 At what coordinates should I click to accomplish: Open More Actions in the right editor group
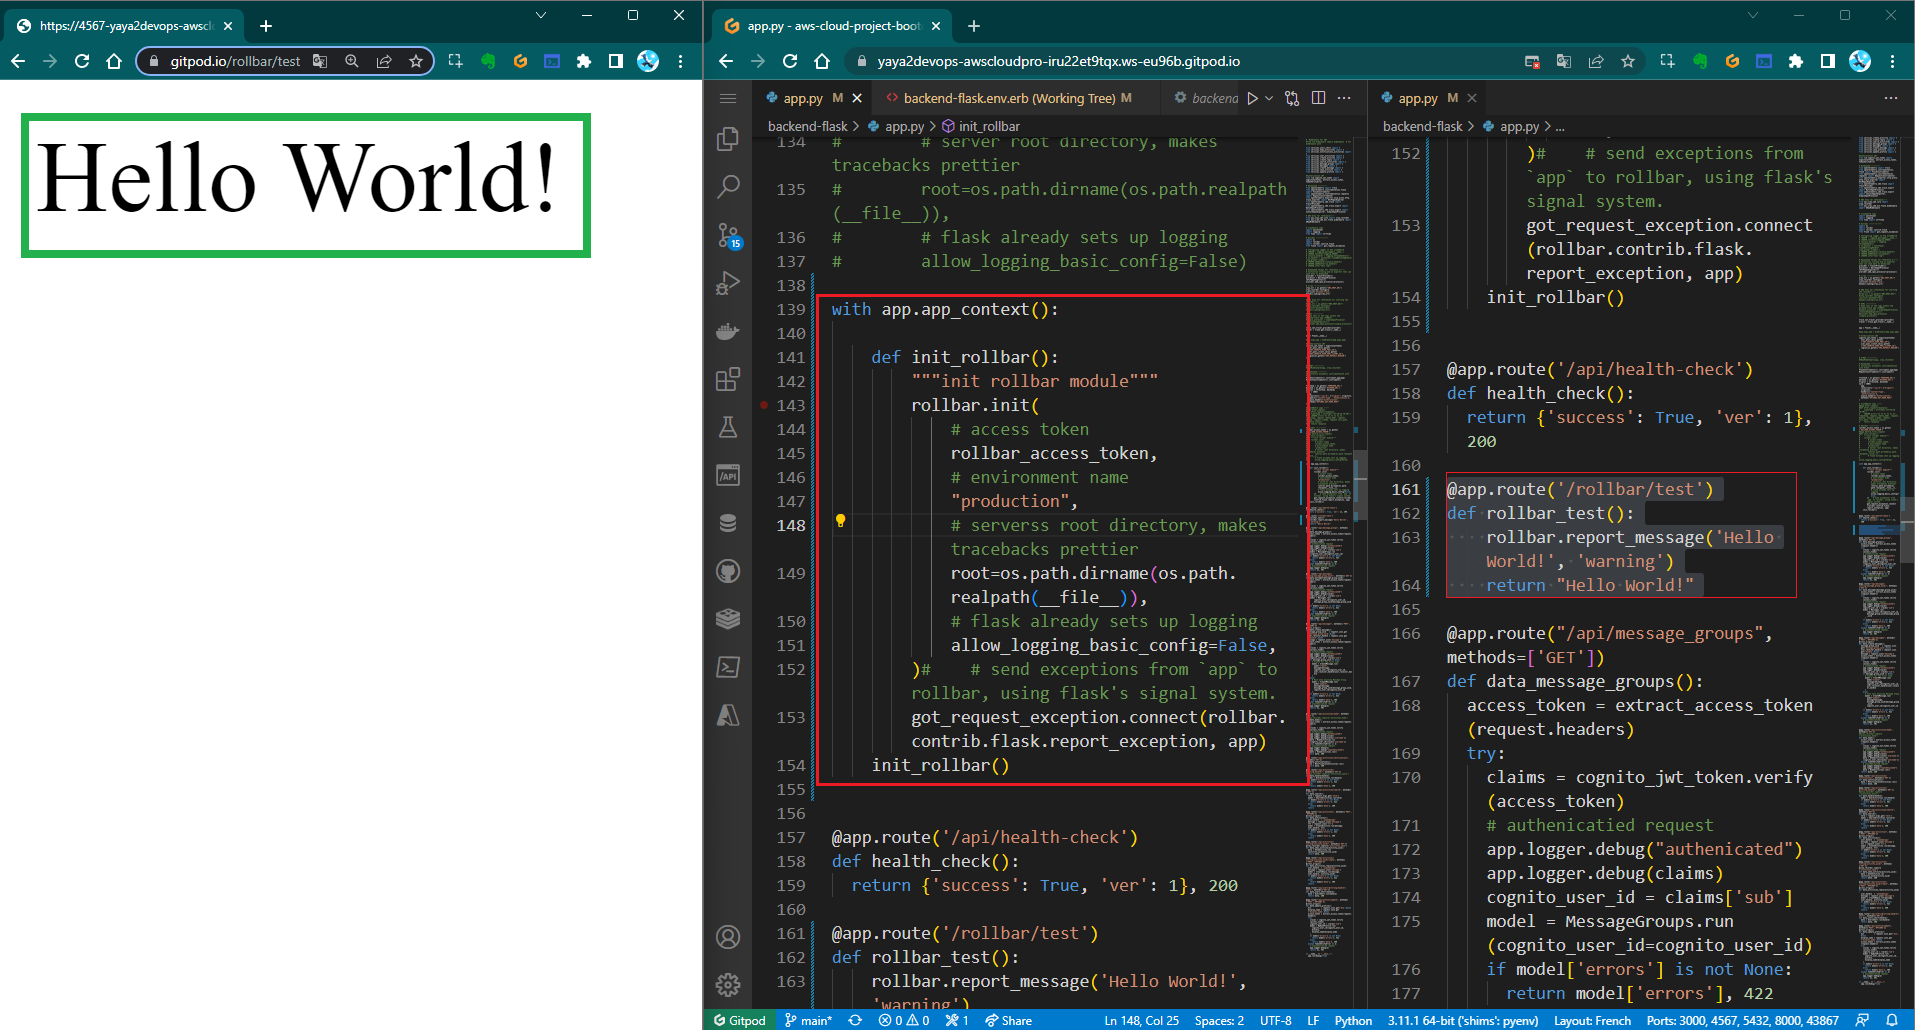point(1890,98)
